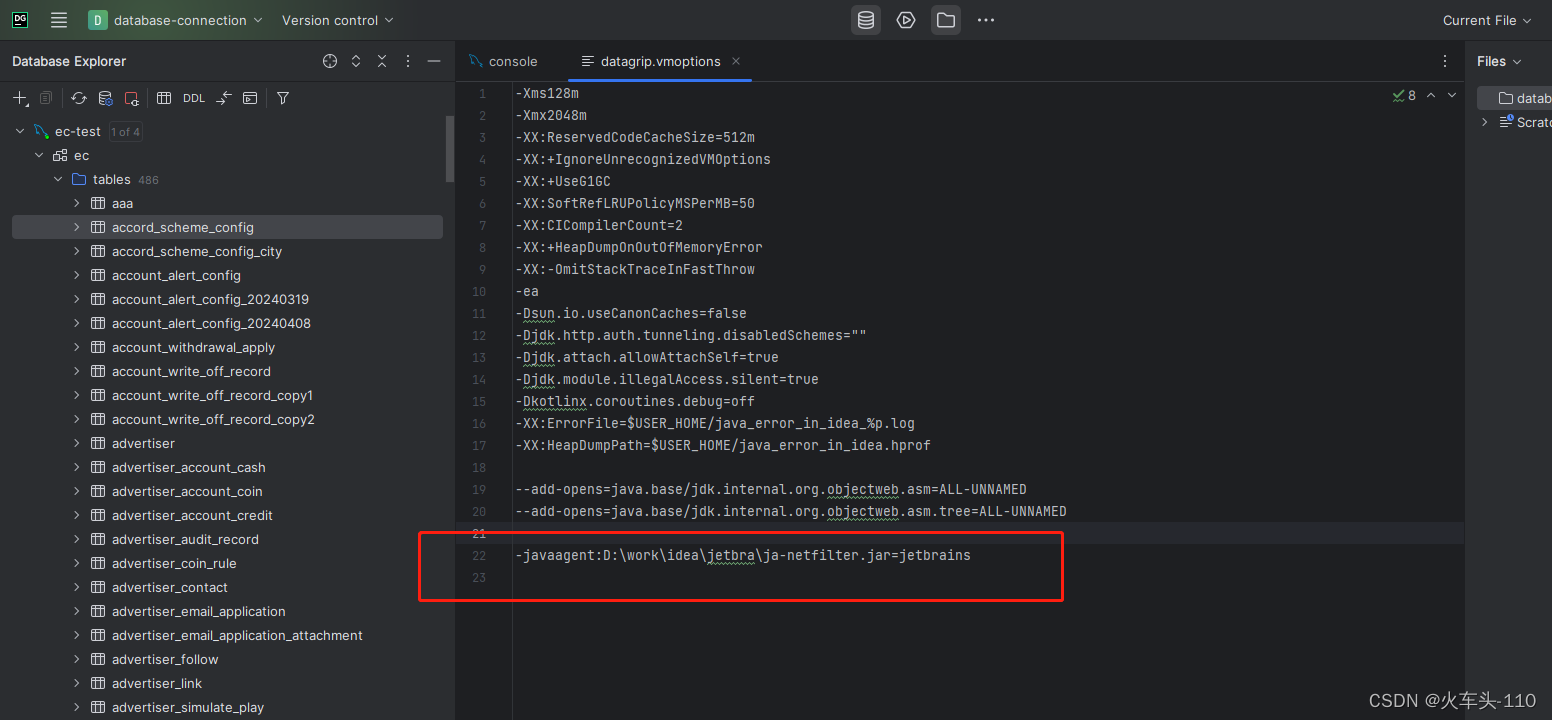Click the duplicate data source icon

pyautogui.click(x=46, y=98)
